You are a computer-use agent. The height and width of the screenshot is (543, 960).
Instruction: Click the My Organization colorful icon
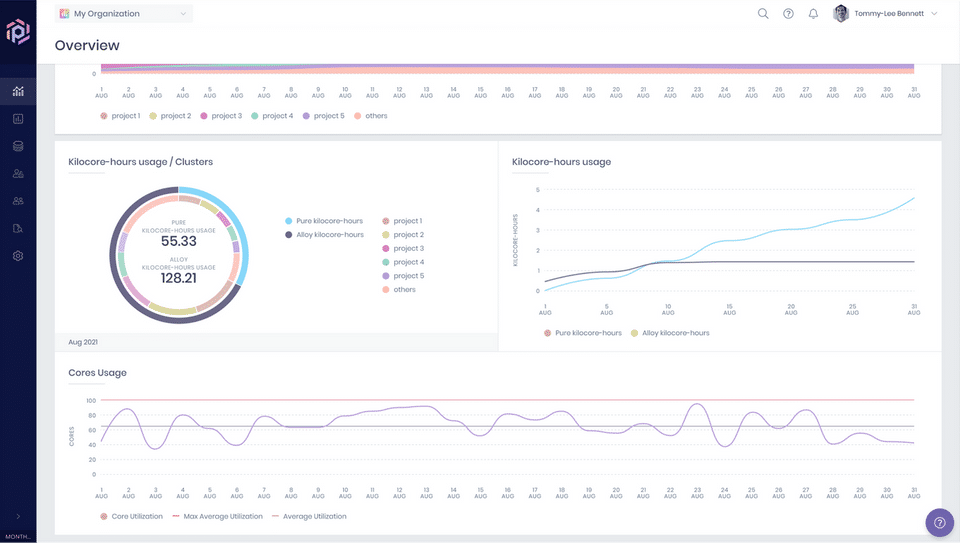tap(64, 13)
